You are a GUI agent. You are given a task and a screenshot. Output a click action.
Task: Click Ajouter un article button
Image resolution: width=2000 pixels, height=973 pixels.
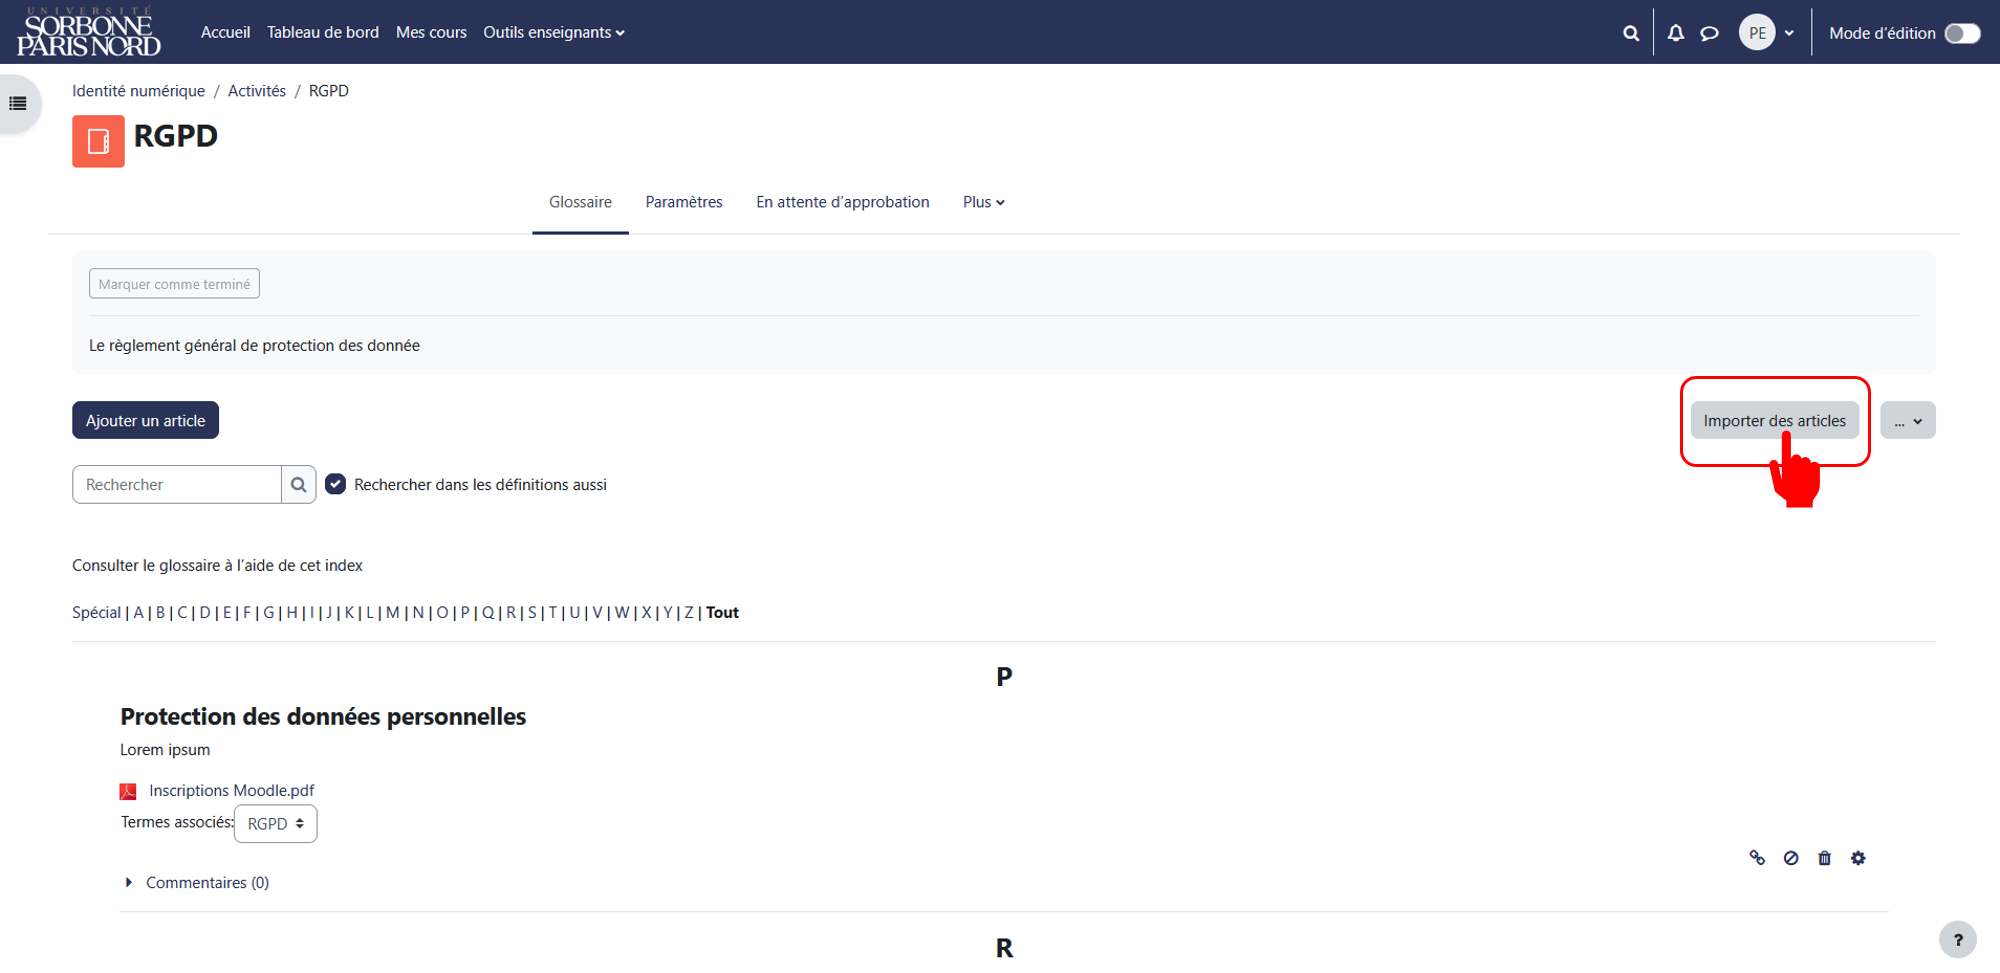tap(146, 421)
